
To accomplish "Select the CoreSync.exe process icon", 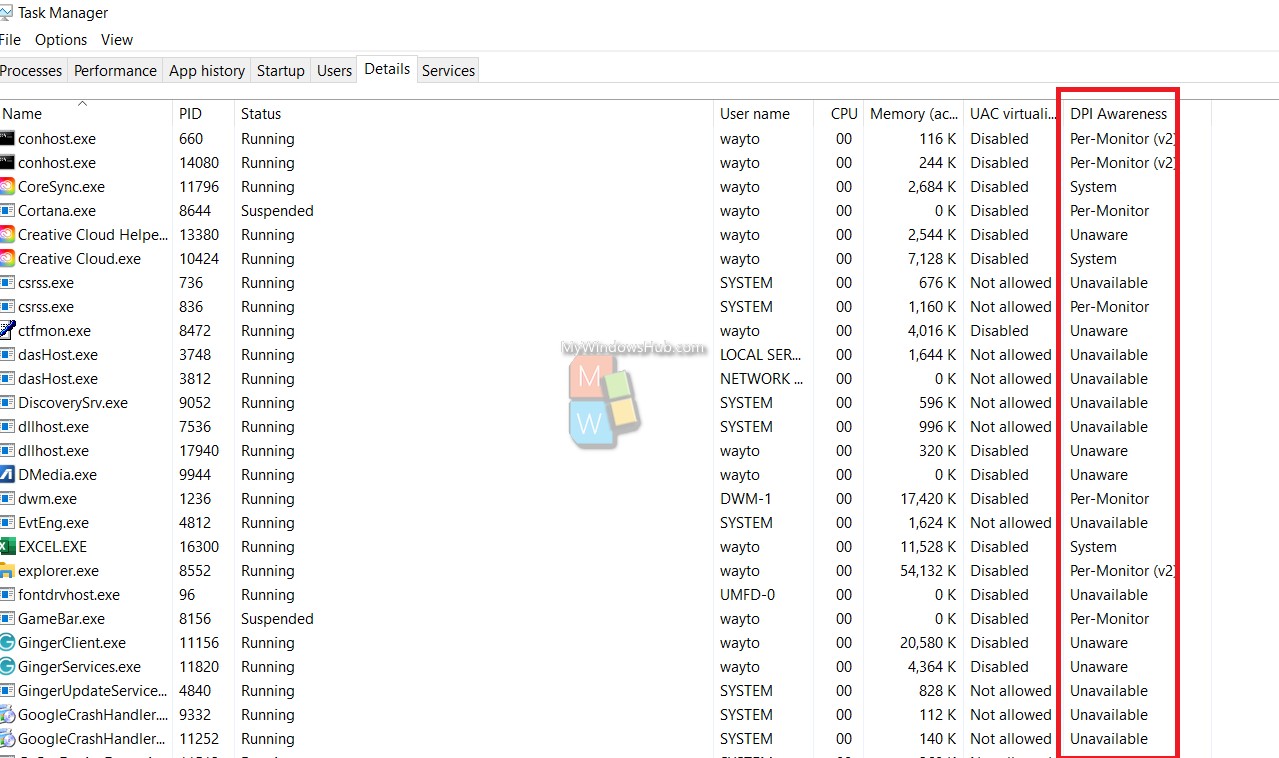I will 8,187.
